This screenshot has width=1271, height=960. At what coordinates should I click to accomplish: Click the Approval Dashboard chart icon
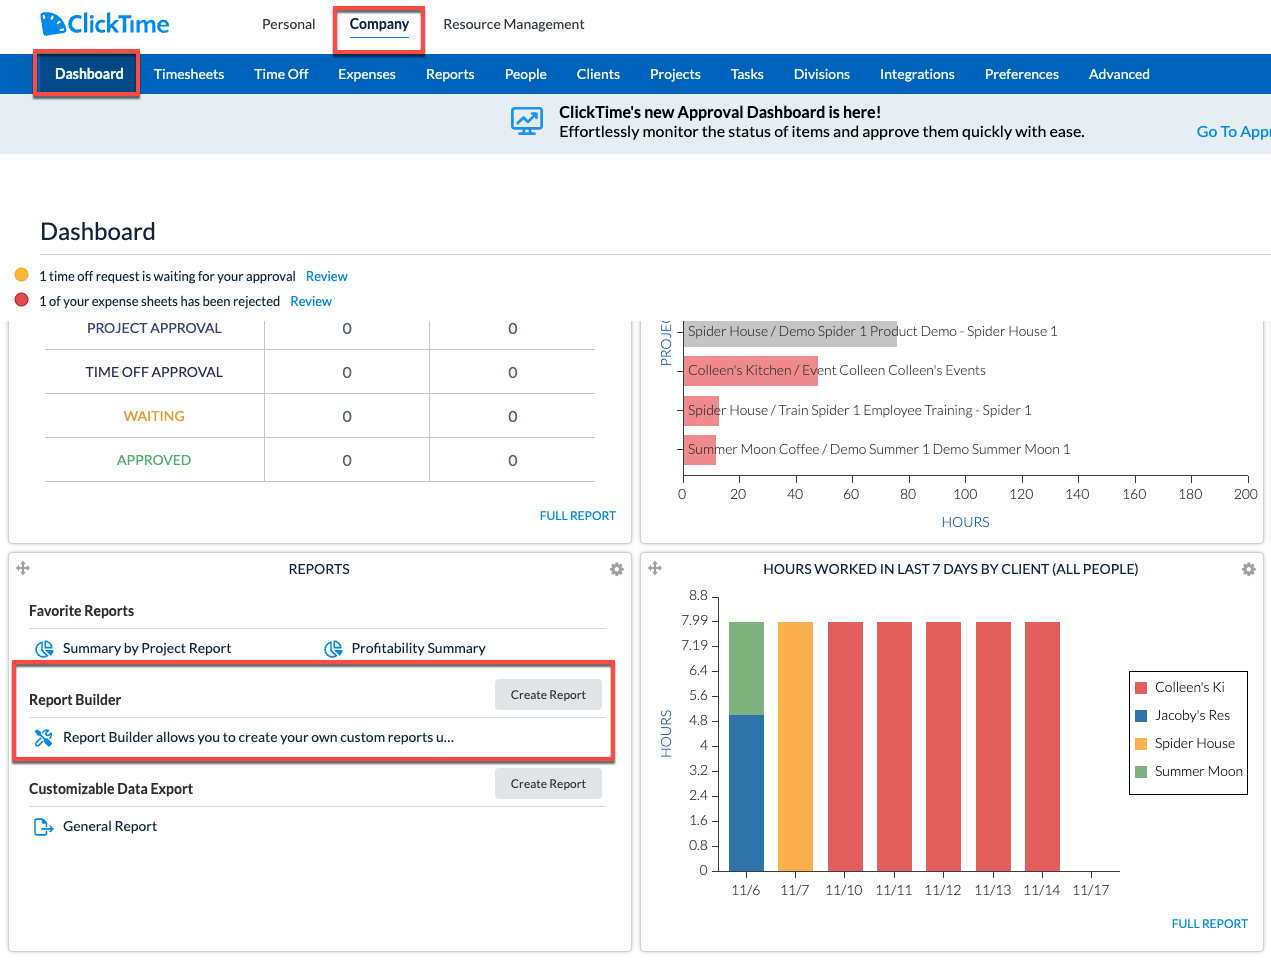point(527,121)
